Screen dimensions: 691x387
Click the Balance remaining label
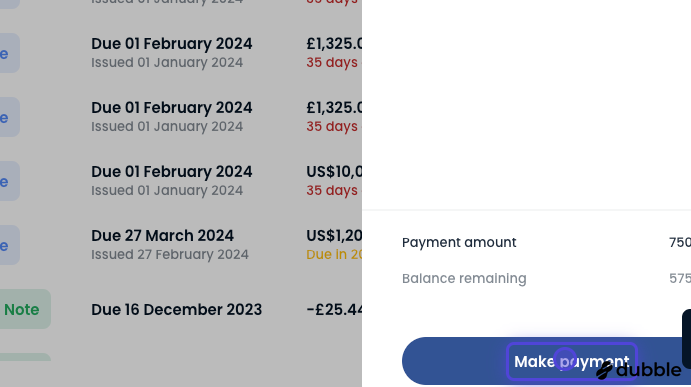click(x=464, y=279)
